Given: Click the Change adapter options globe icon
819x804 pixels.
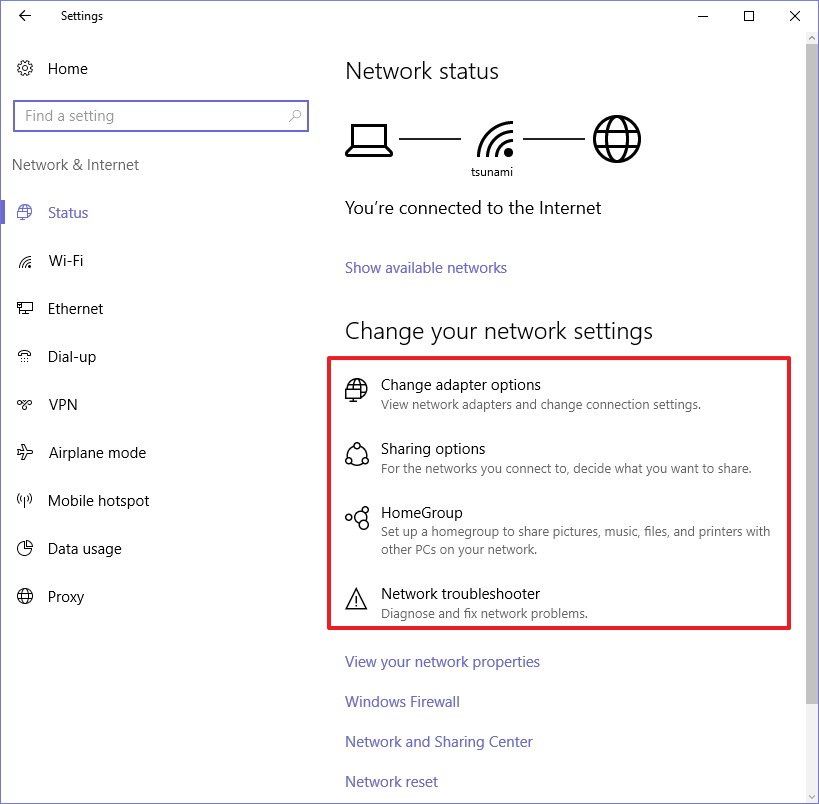Looking at the screenshot, I should coord(356,390).
